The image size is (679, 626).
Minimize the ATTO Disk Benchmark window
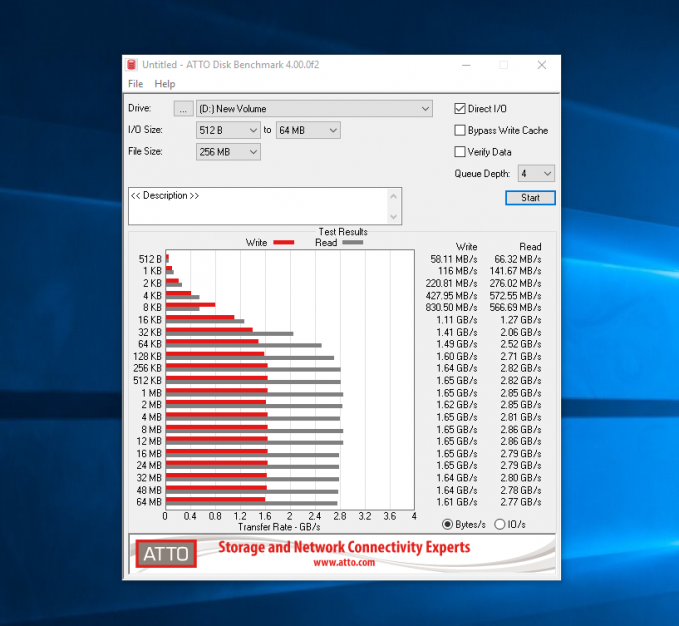point(466,65)
